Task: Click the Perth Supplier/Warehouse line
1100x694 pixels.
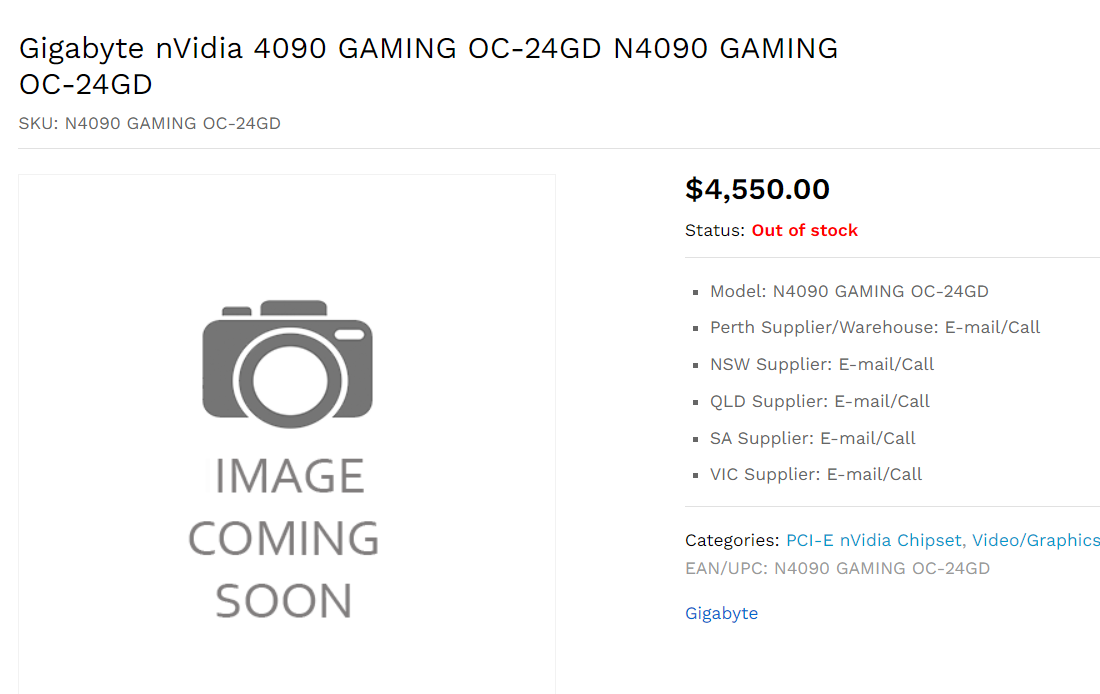Action: coord(875,328)
